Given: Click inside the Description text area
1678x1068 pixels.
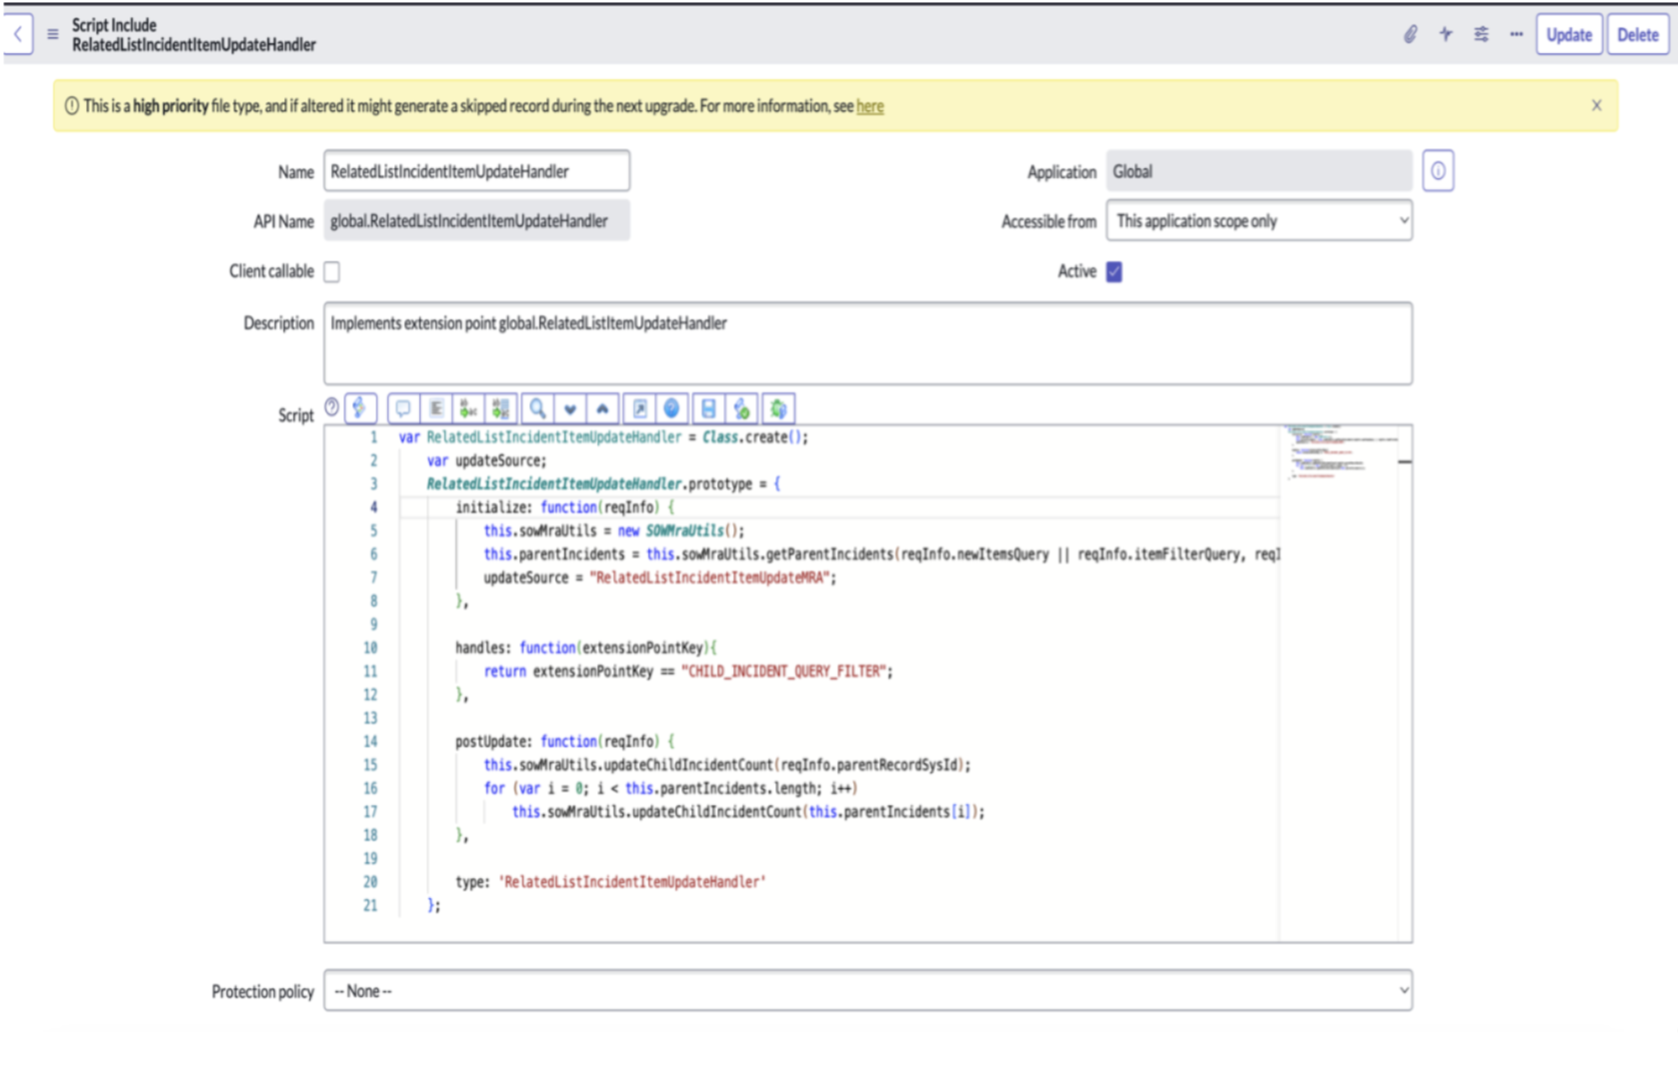Looking at the screenshot, I should 868,343.
